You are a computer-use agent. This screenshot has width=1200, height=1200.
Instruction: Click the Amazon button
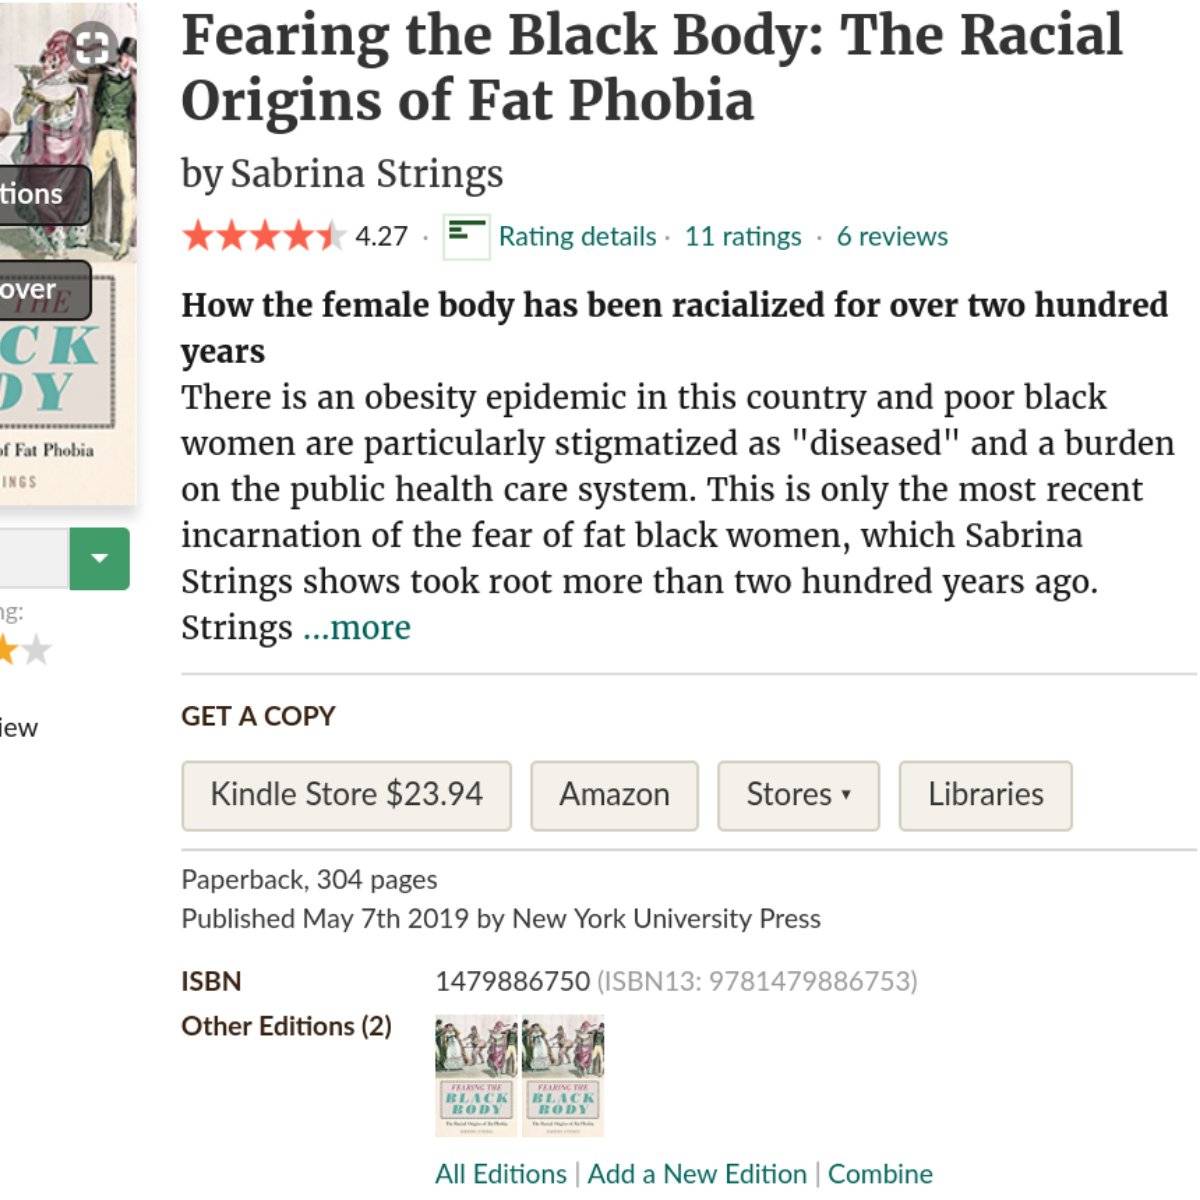(614, 795)
